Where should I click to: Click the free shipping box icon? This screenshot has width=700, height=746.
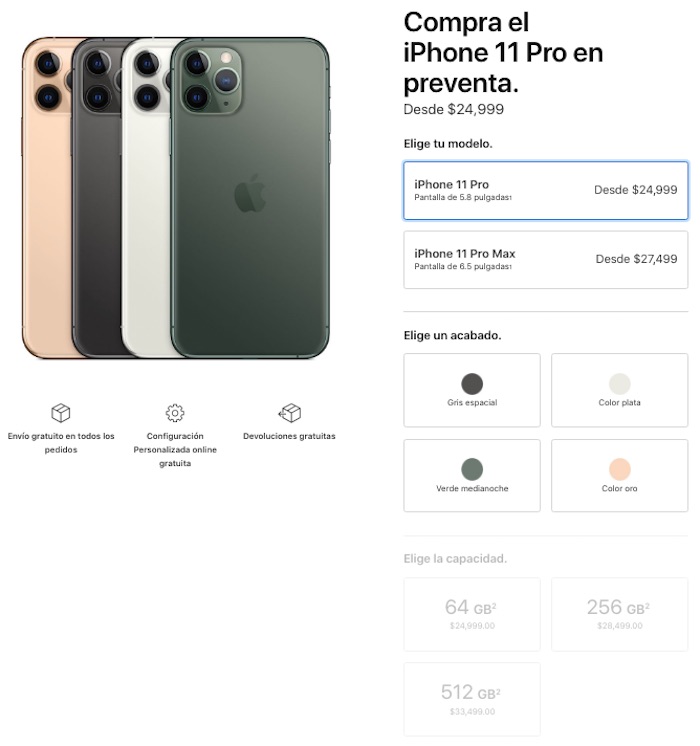click(x=60, y=412)
